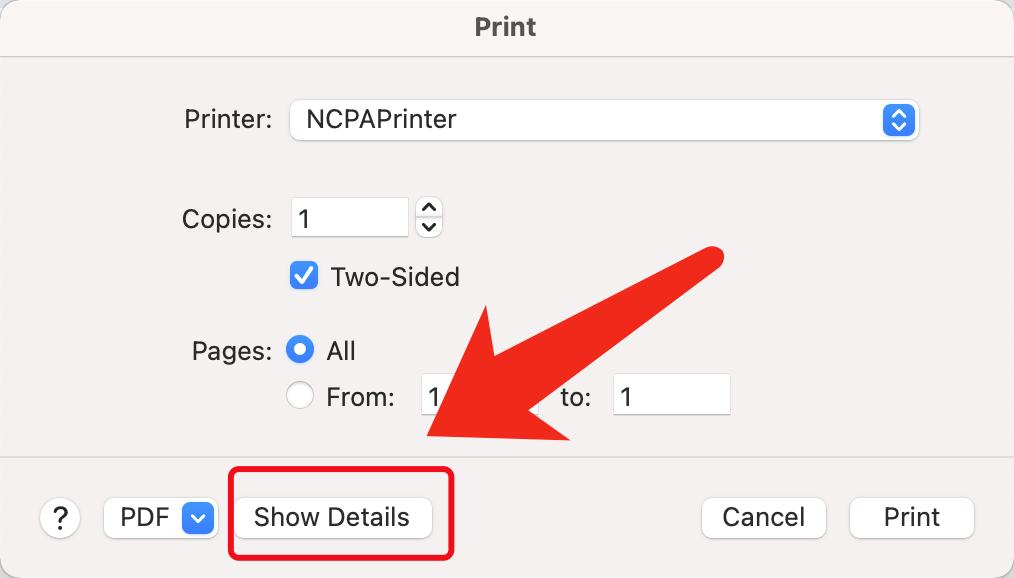1014x578 pixels.
Task: Increase copies with the up stepper arrow
Action: tap(429, 208)
